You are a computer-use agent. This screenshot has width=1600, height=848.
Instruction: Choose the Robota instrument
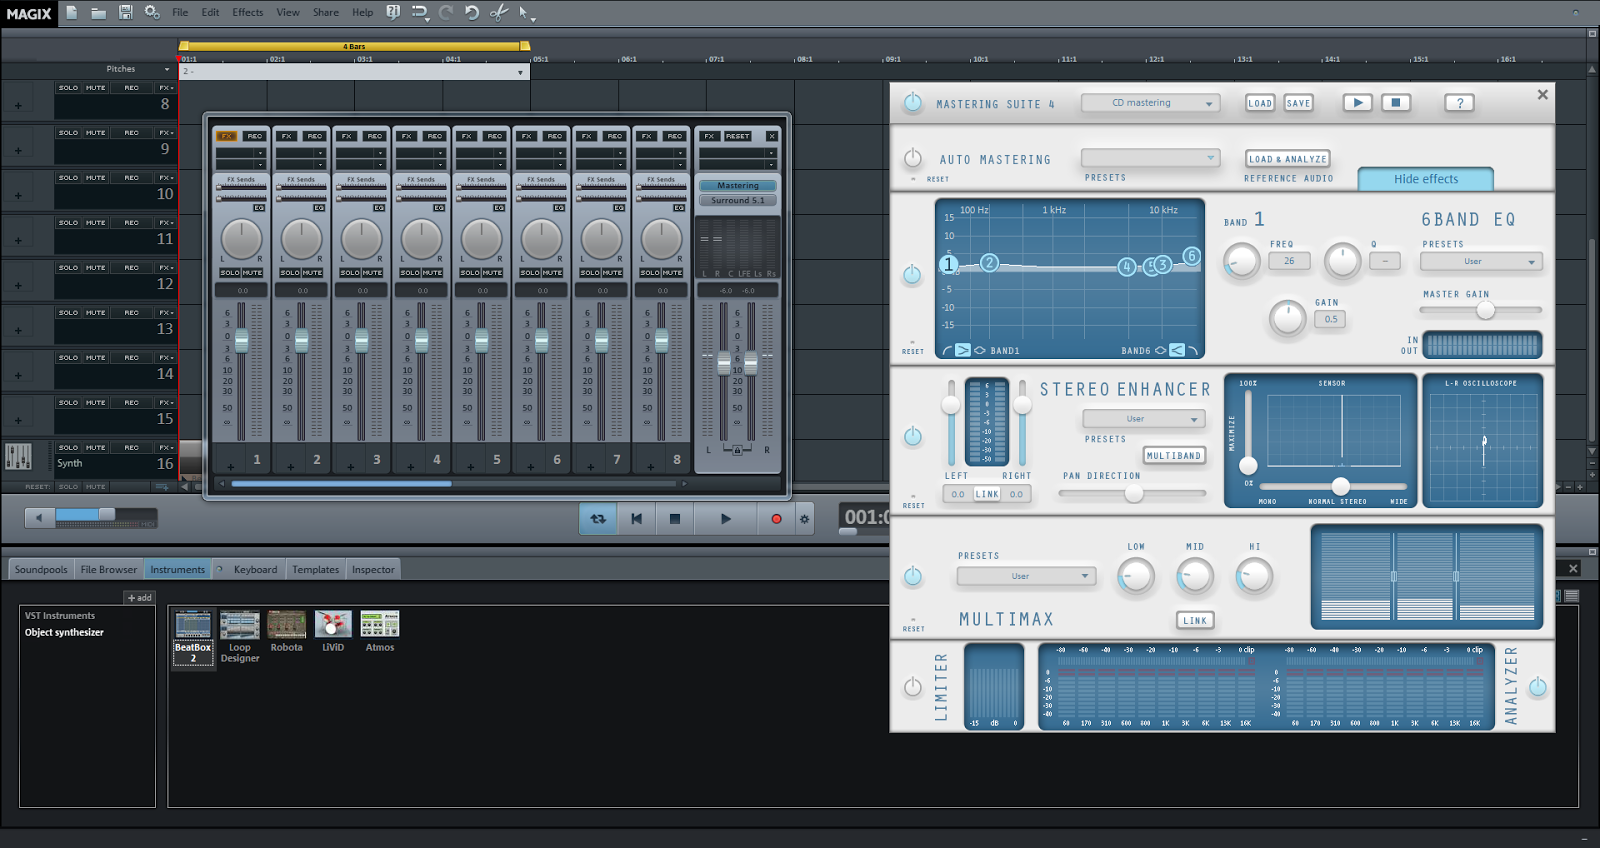pos(286,632)
